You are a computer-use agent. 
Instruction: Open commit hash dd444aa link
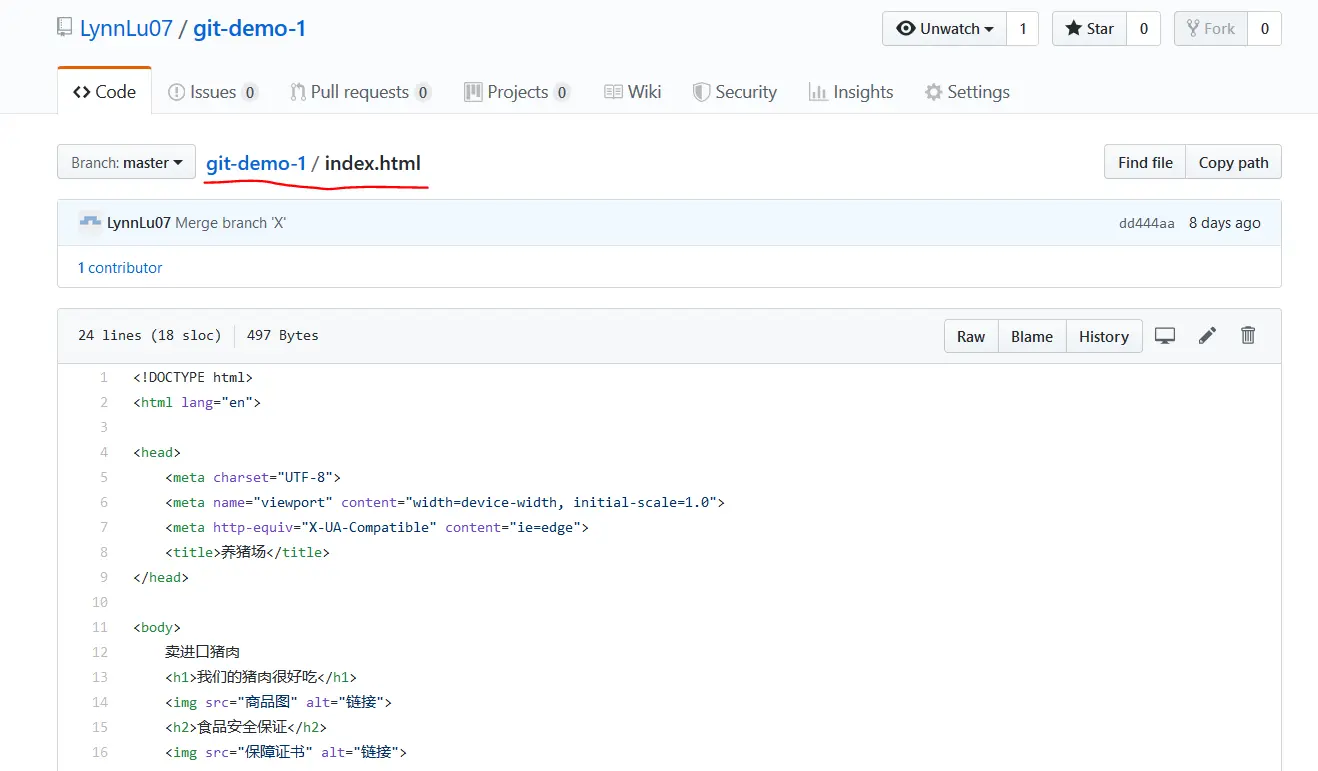(x=1146, y=223)
